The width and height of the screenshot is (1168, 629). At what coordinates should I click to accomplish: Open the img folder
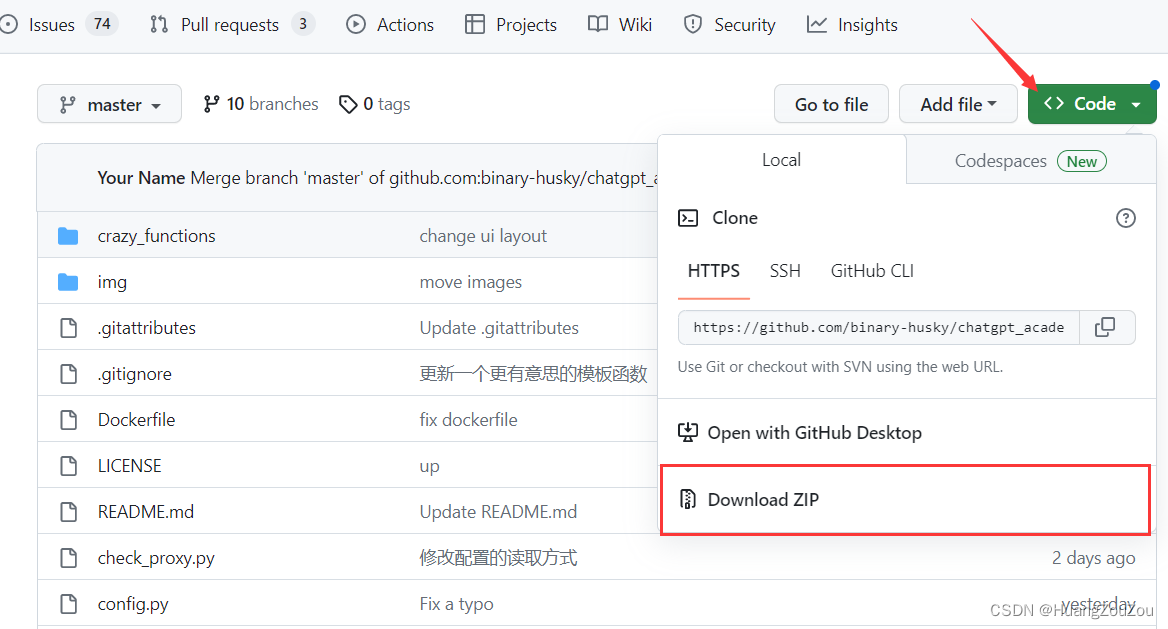click(112, 282)
